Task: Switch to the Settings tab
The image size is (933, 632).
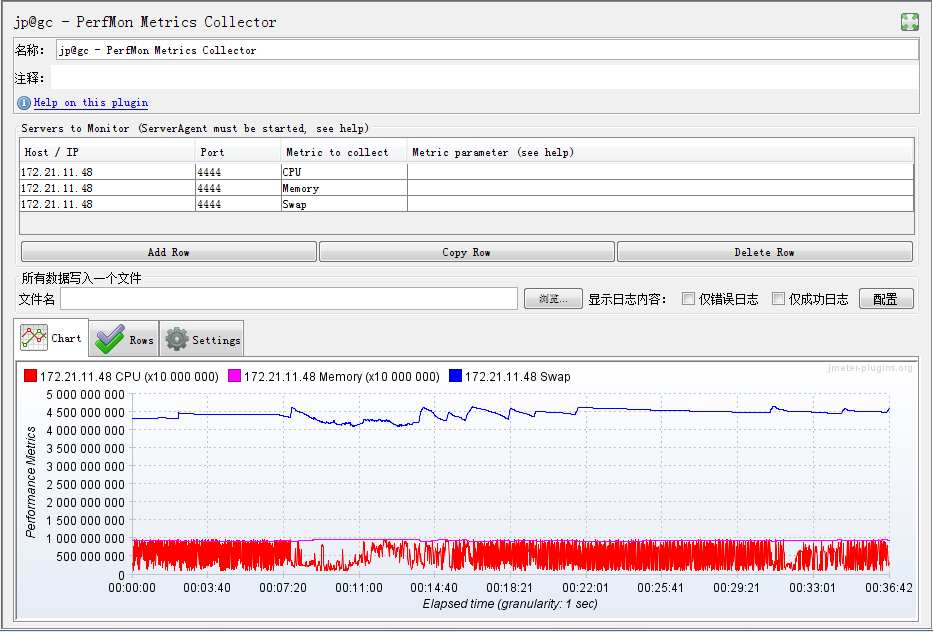Action: coord(202,338)
